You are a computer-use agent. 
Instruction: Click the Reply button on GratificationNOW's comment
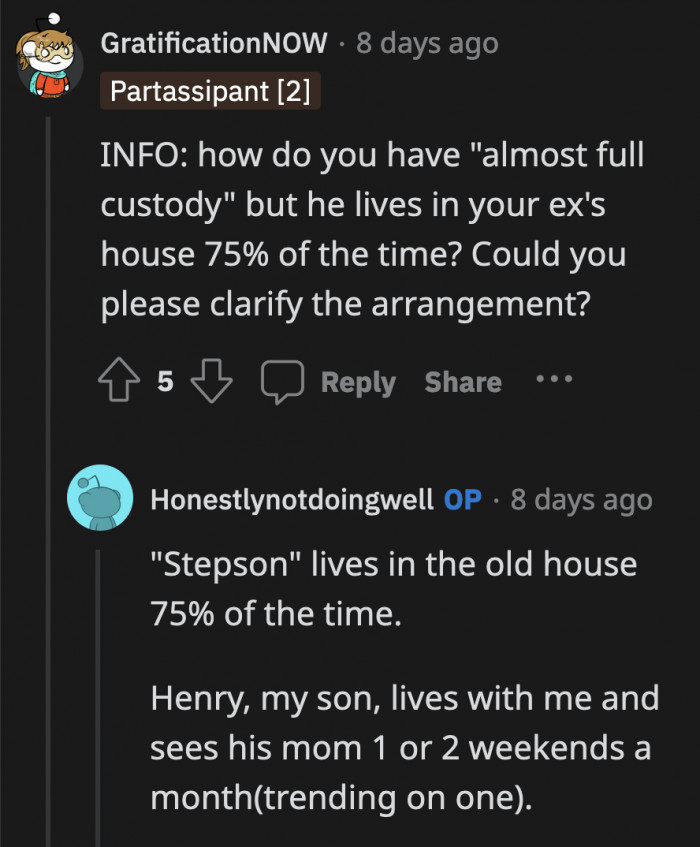tap(358, 382)
